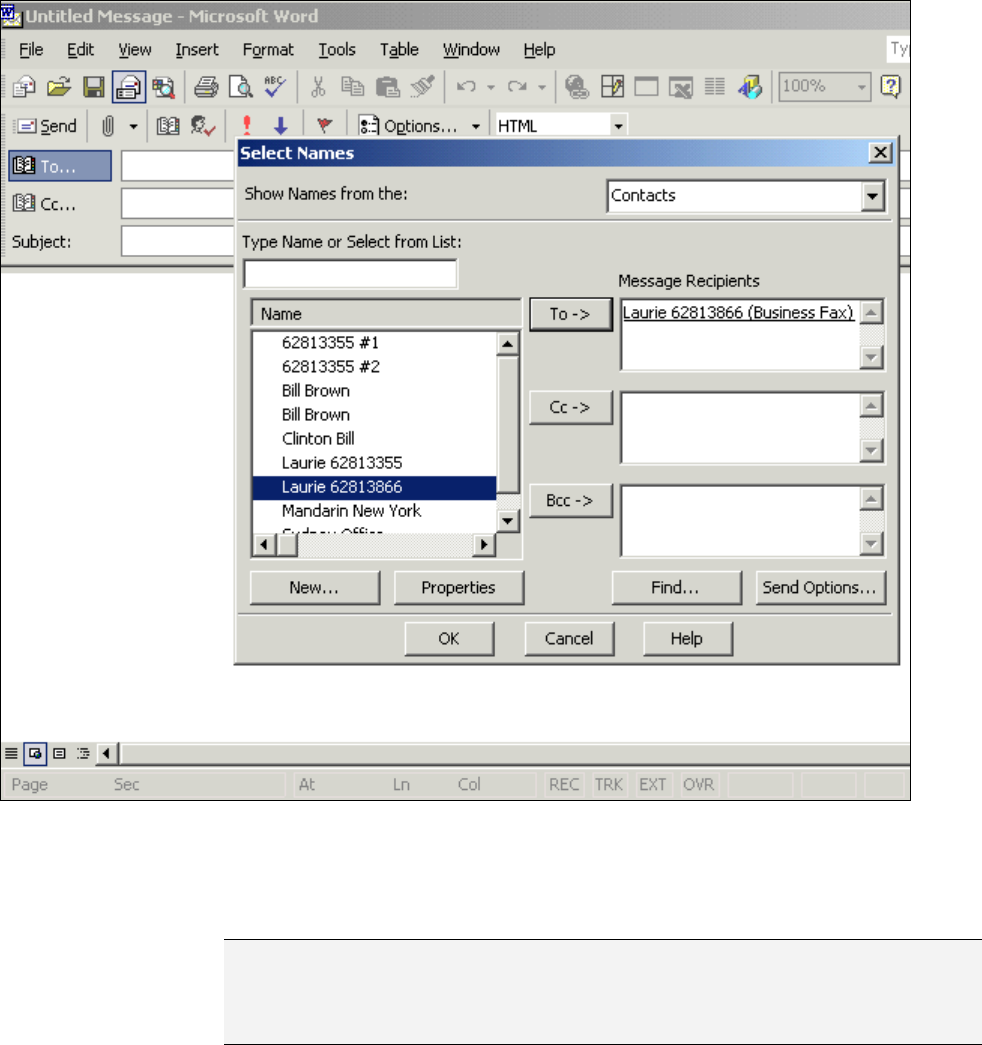Click the Cc -> button in dialog
The width and height of the screenshot is (982, 1045).
(x=570, y=407)
